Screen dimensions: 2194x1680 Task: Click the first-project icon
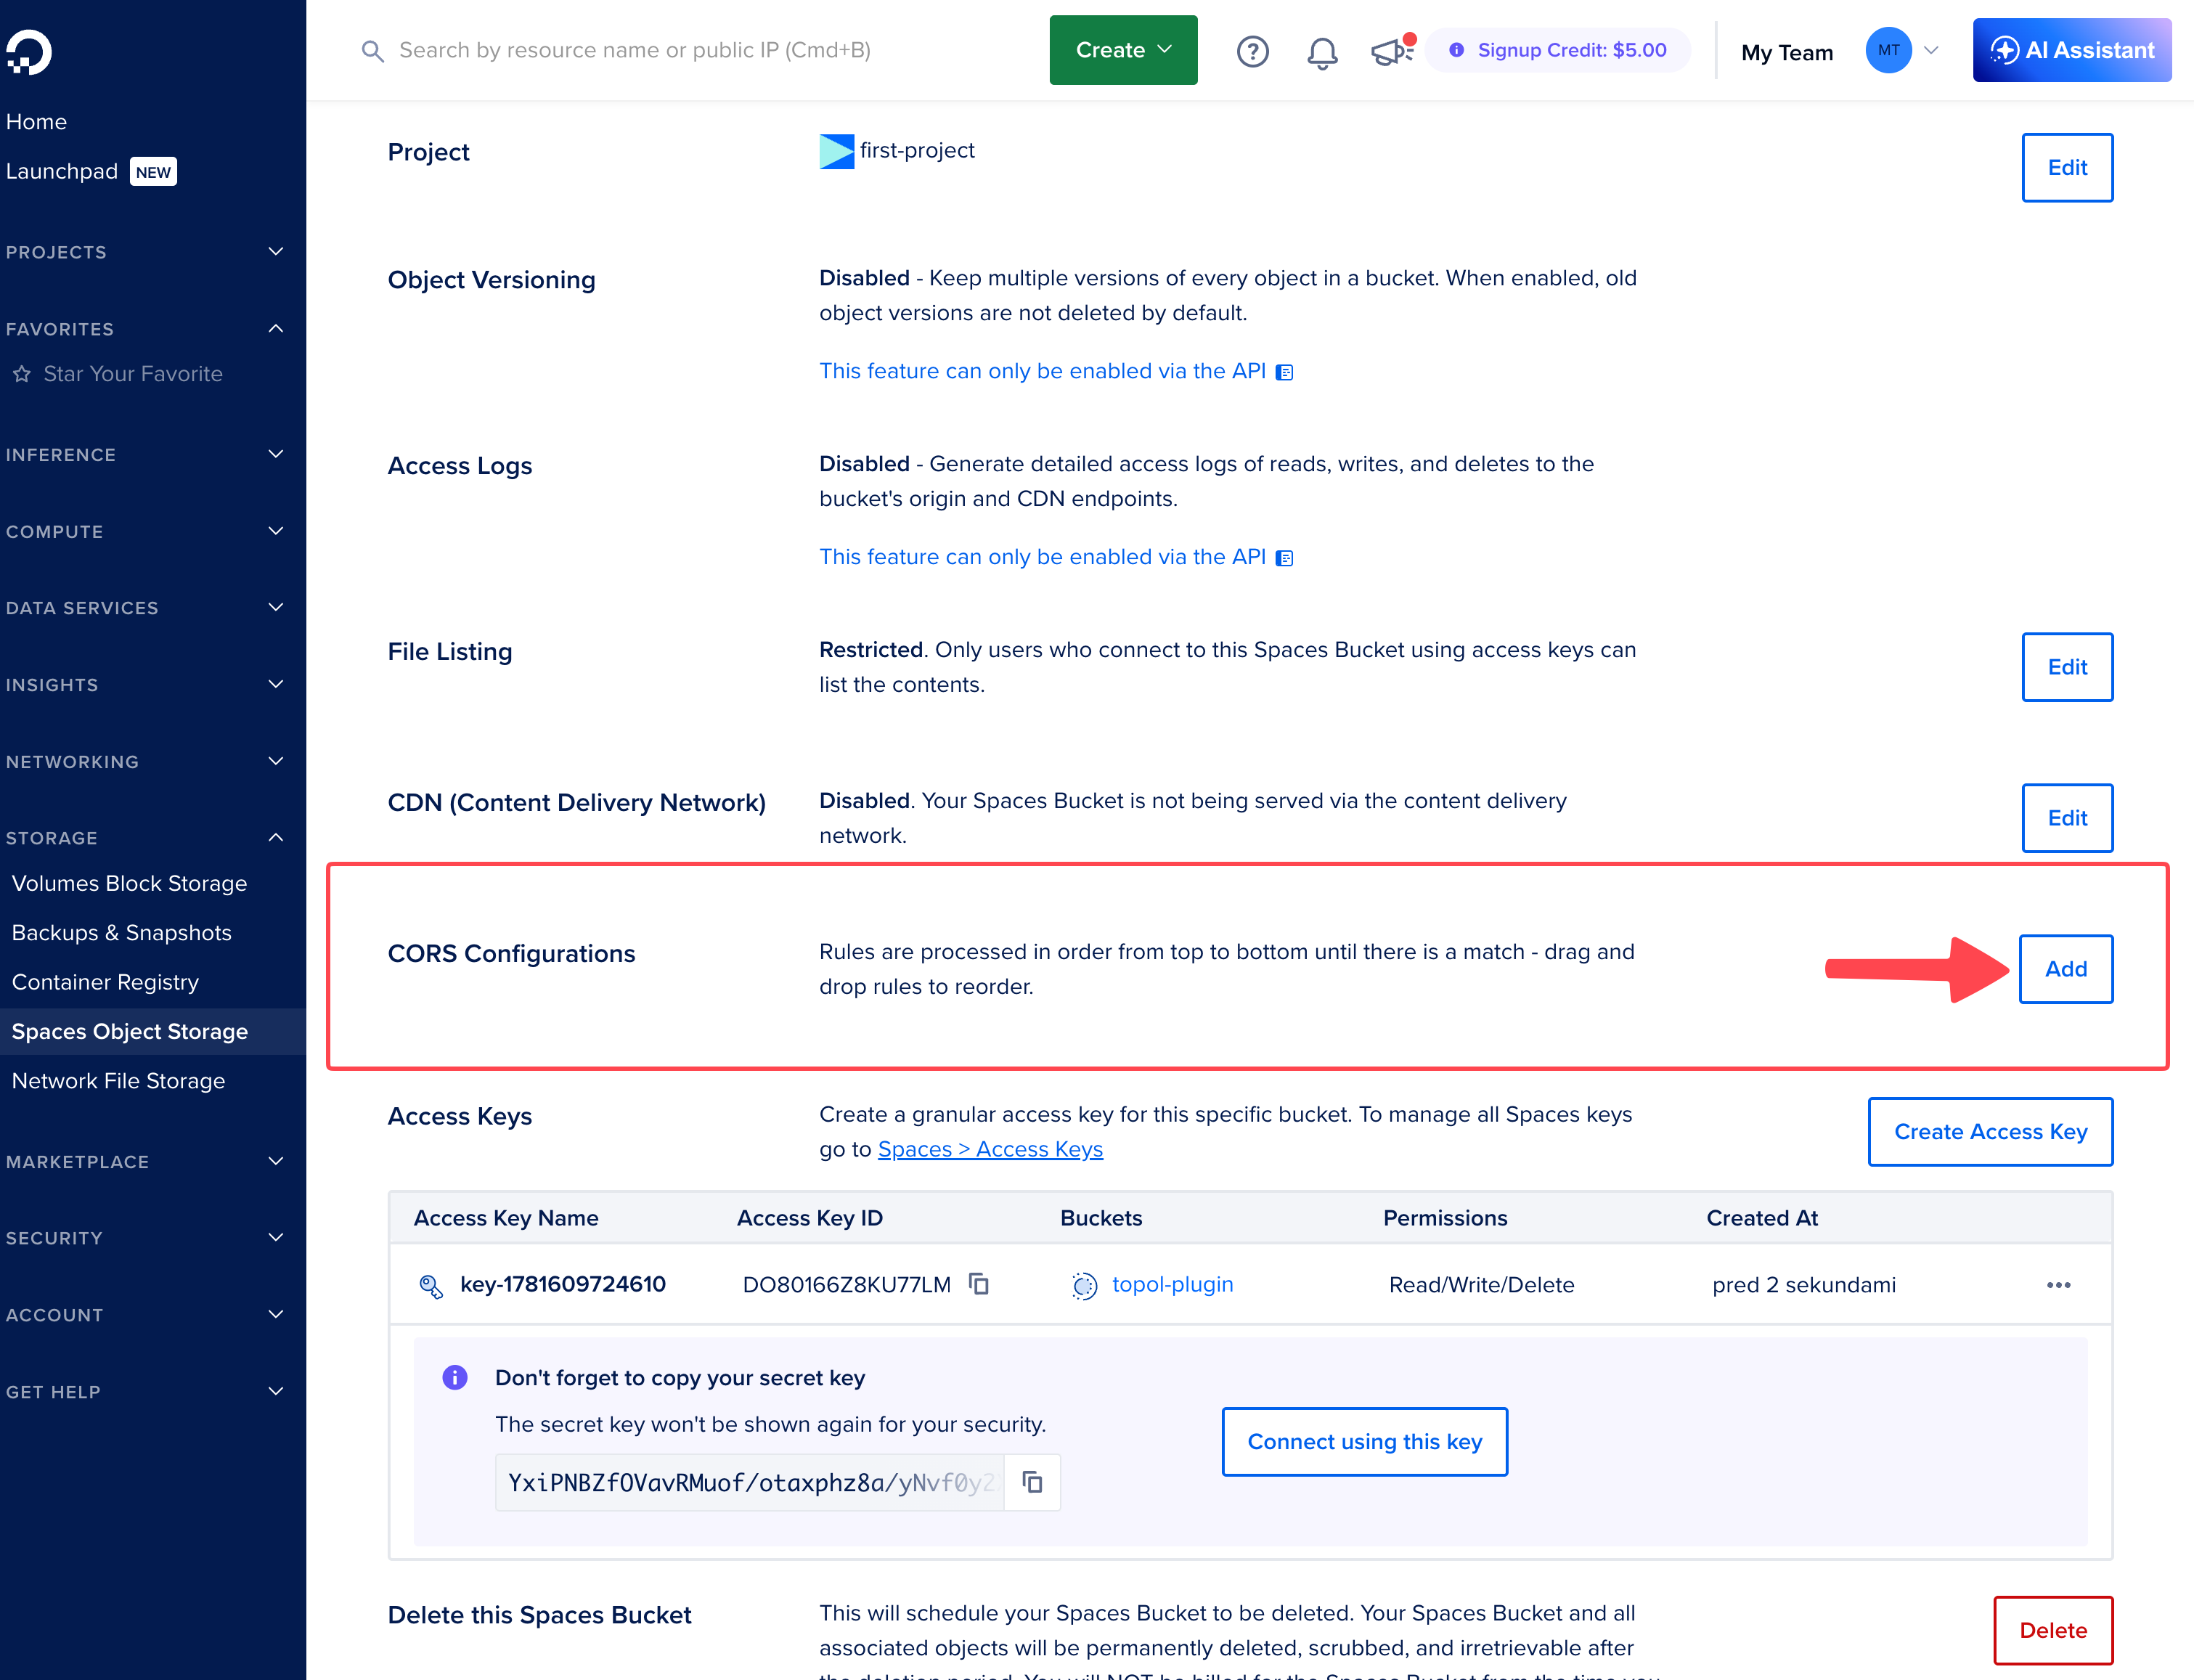836,151
